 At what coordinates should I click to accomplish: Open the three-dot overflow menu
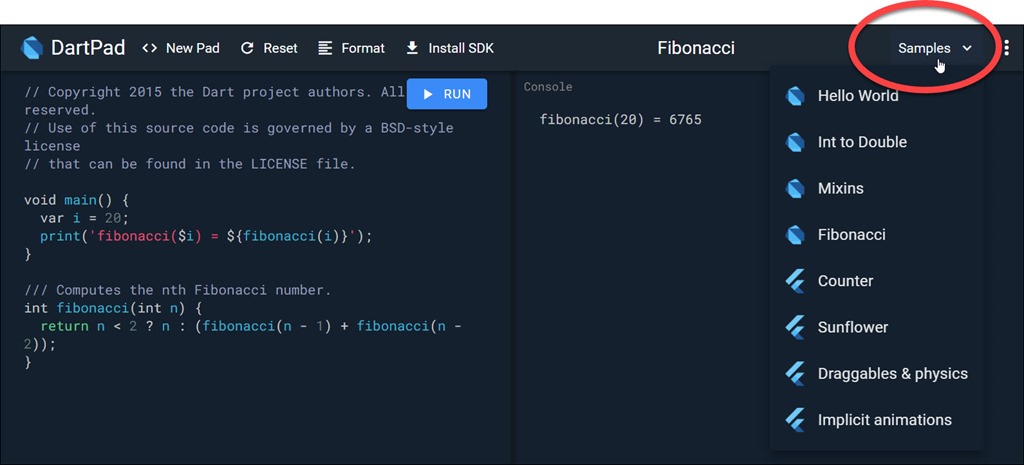[x=1006, y=48]
